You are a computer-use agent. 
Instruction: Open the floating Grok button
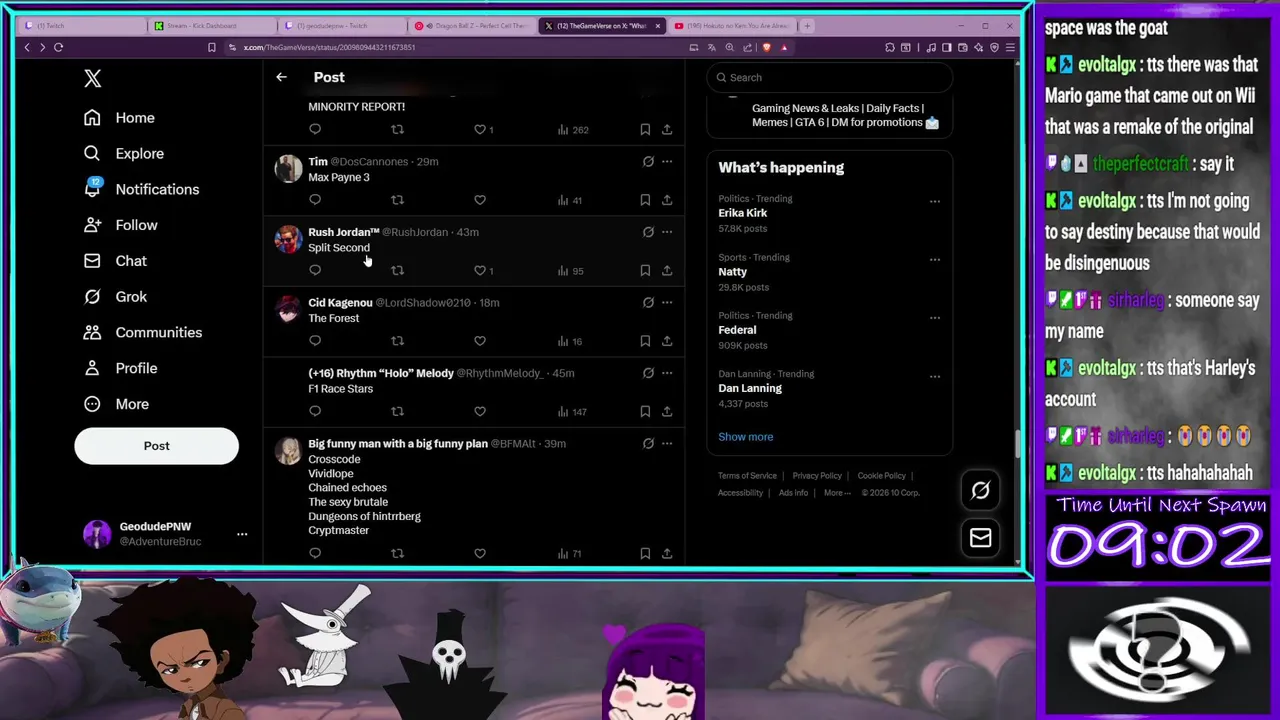(980, 490)
